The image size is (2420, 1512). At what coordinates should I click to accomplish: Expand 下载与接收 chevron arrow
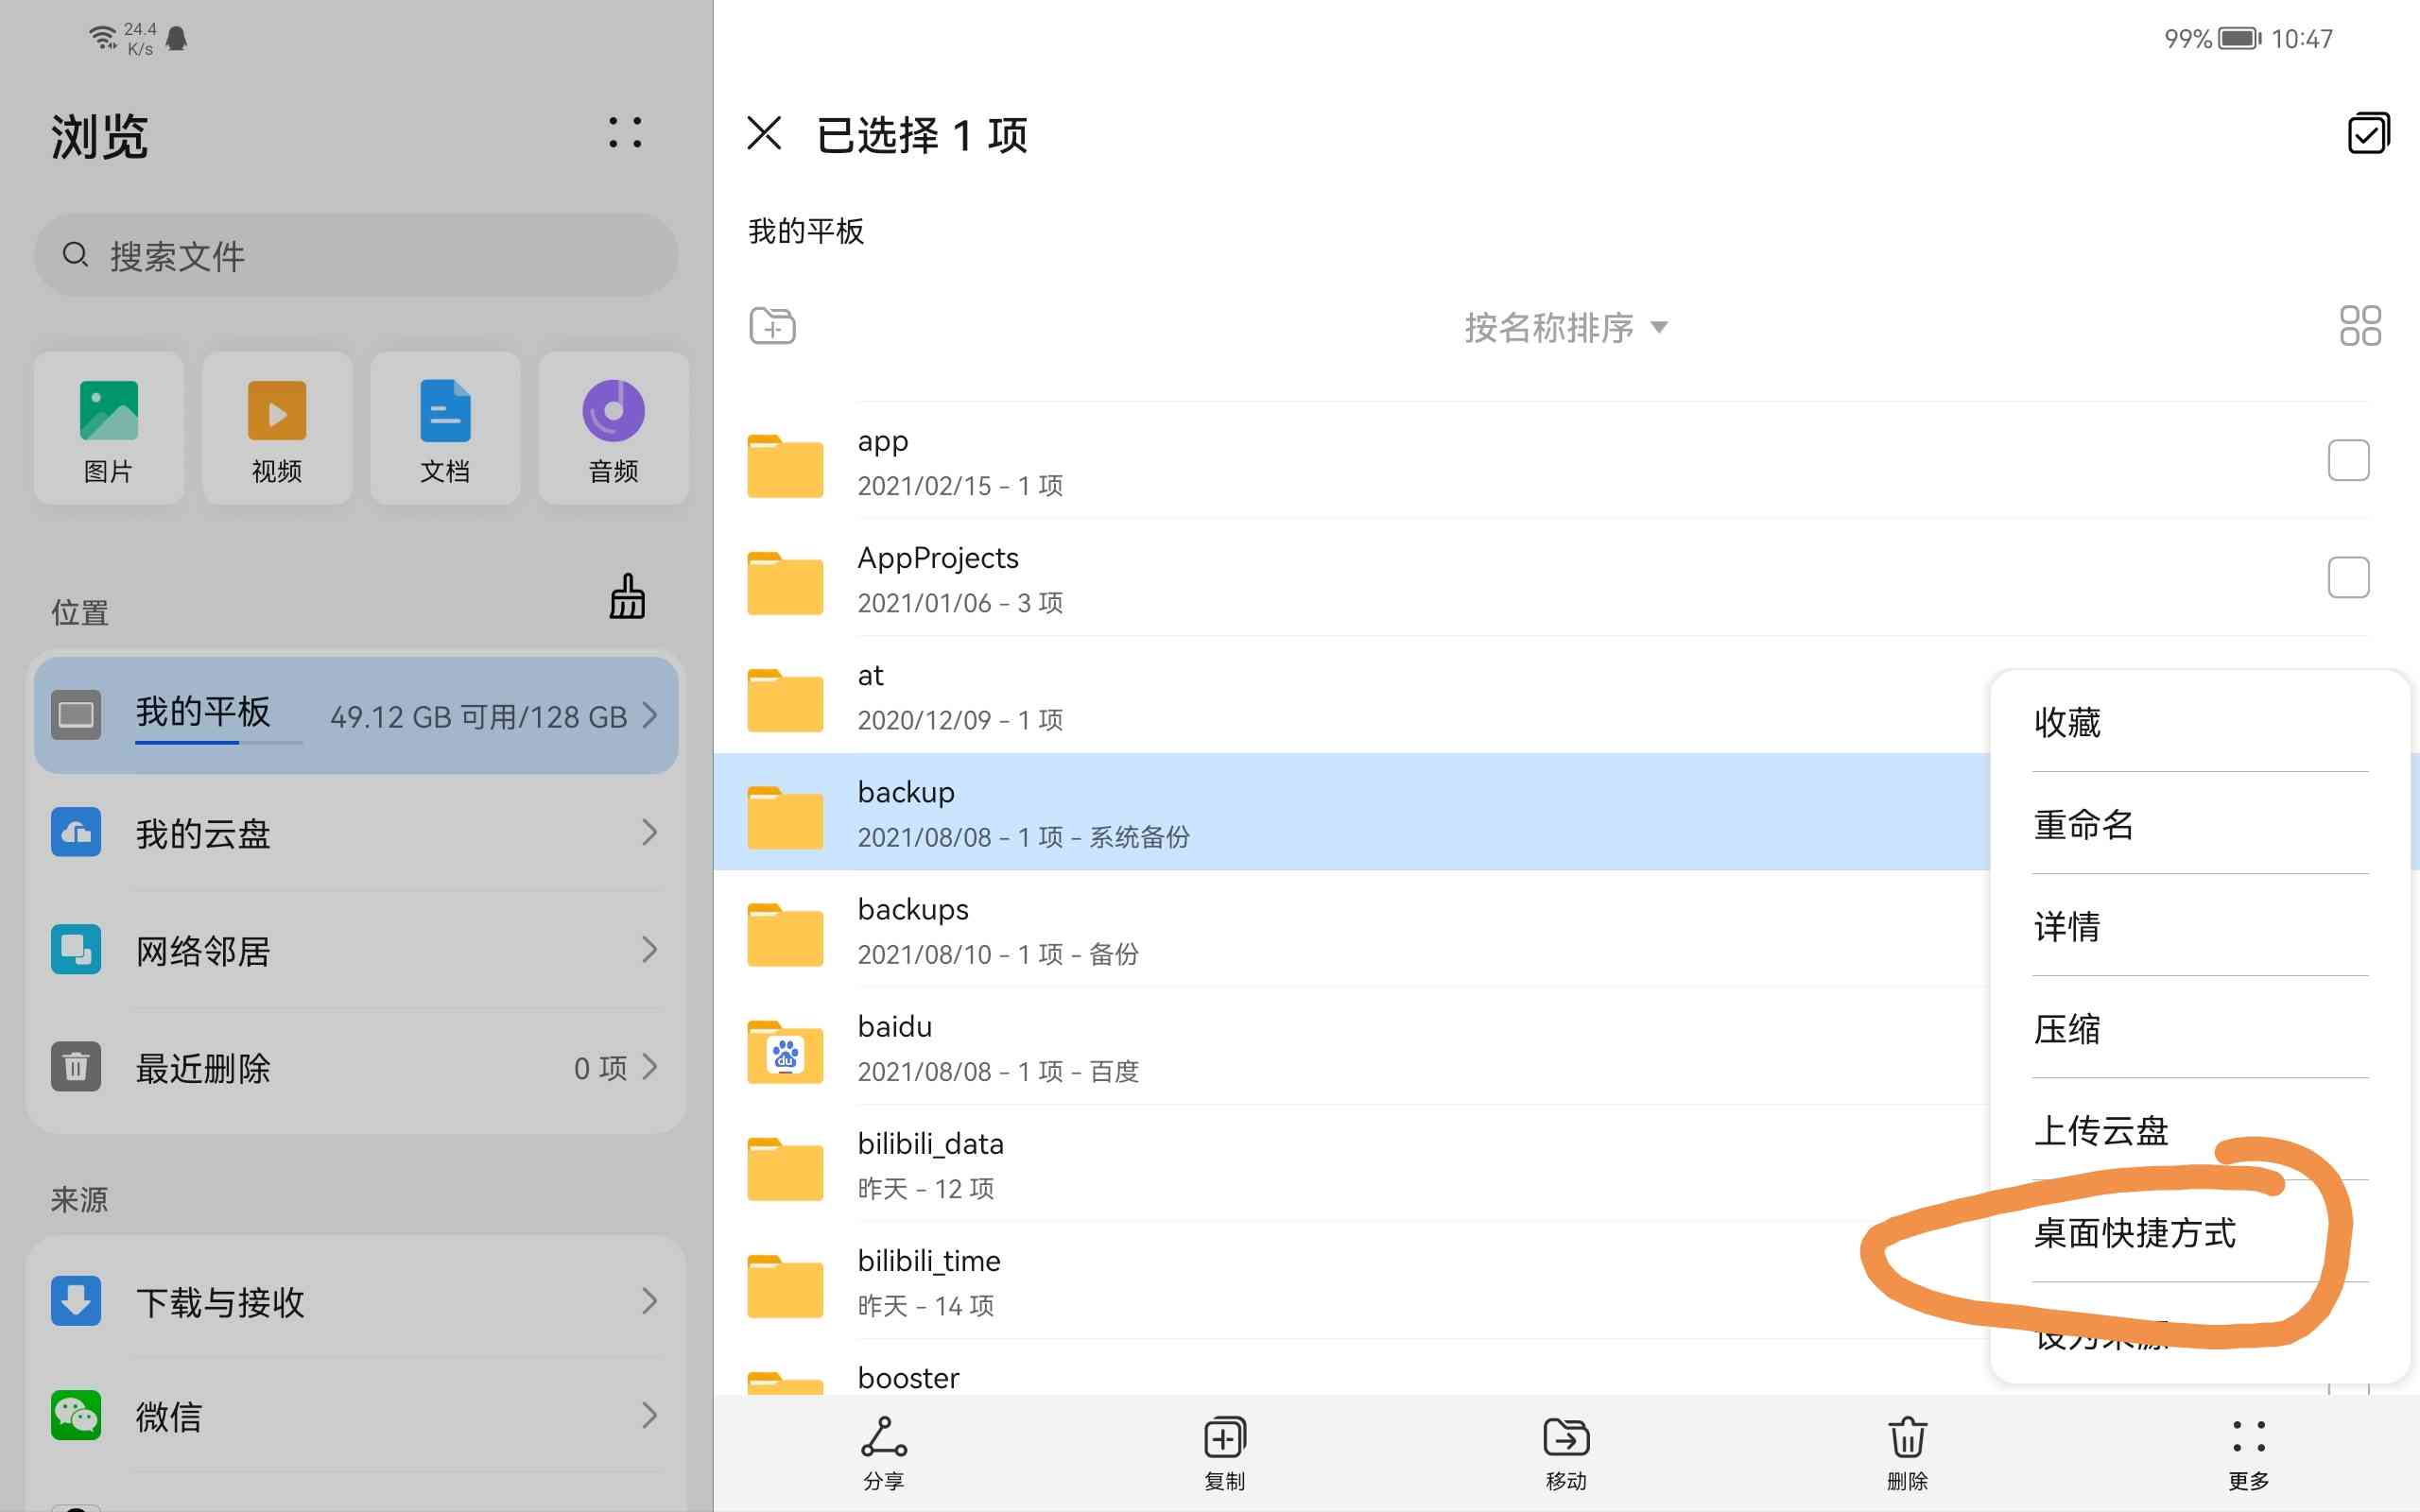tap(650, 1301)
